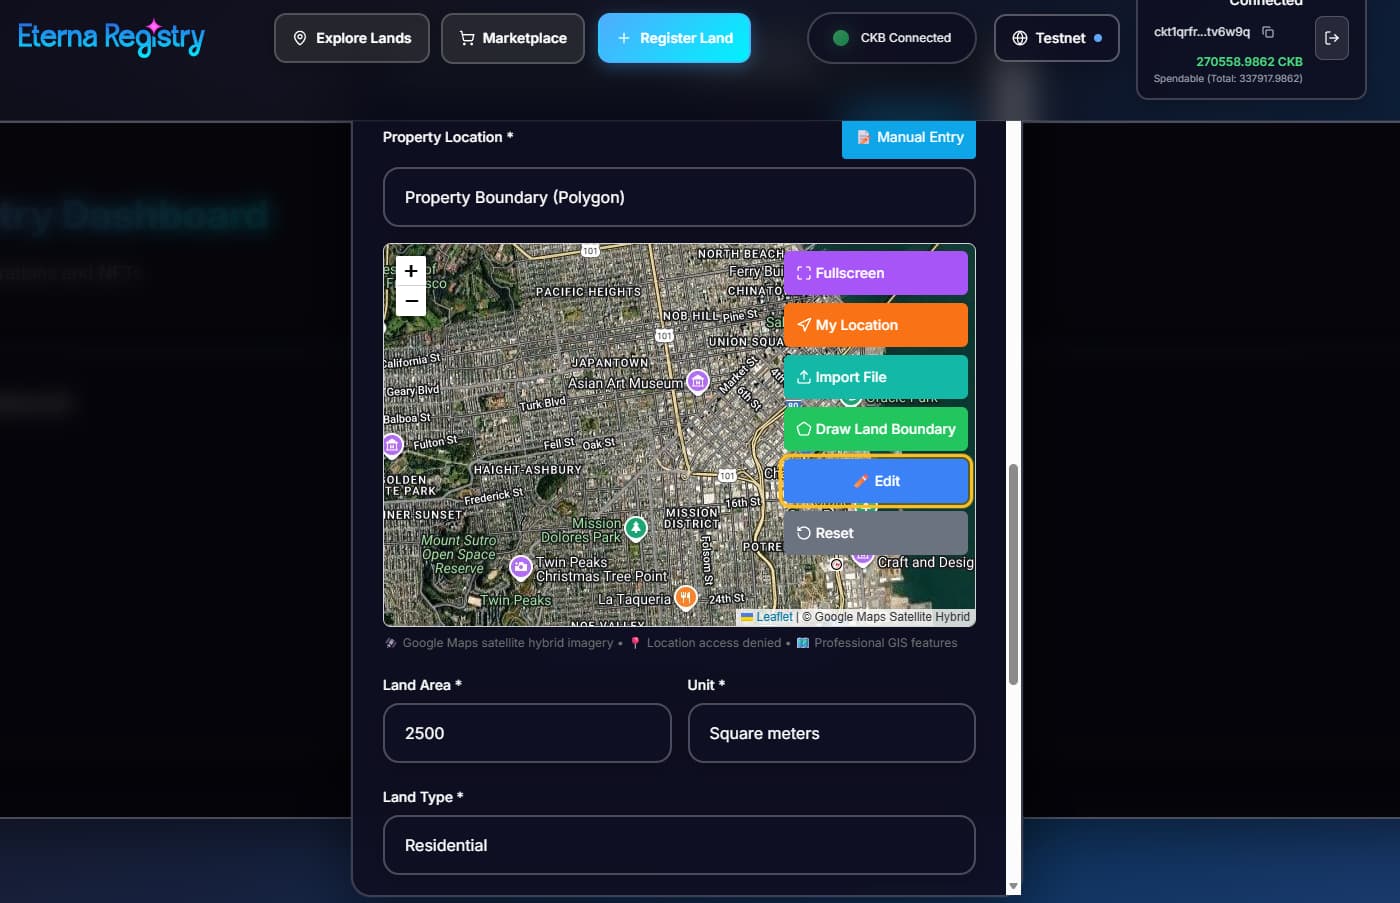Click the logout disconnect wallet icon
The width and height of the screenshot is (1400, 903).
tap(1331, 38)
